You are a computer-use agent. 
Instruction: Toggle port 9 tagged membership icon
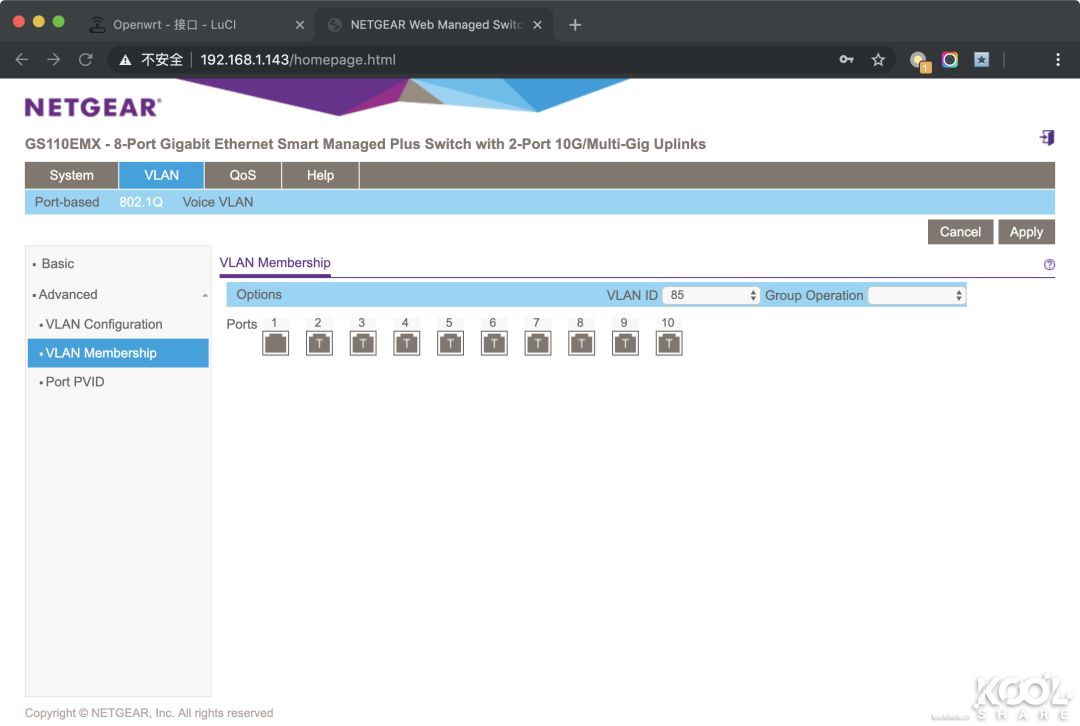(x=625, y=343)
